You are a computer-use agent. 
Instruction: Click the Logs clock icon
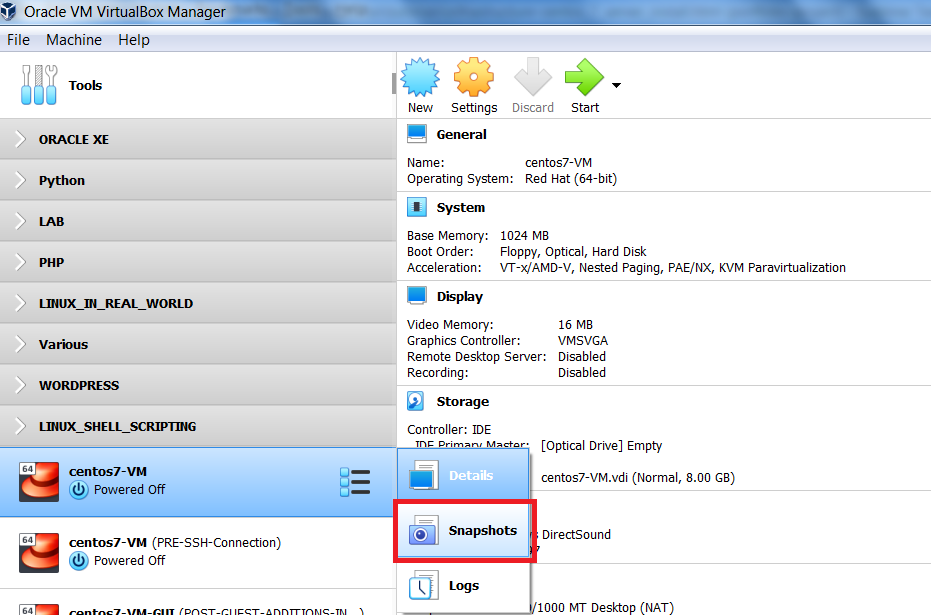click(x=424, y=586)
